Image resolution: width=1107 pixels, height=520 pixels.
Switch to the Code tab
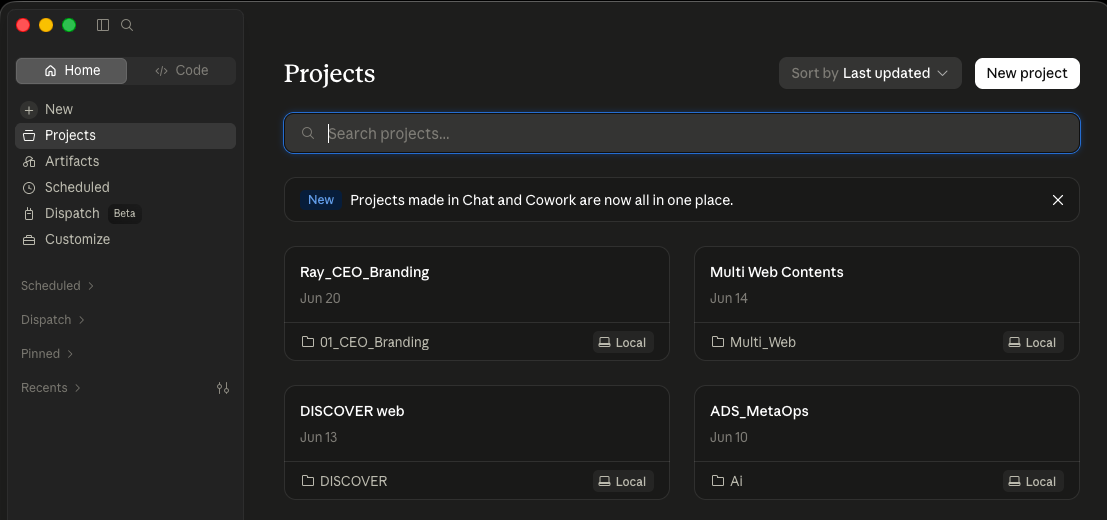182,71
